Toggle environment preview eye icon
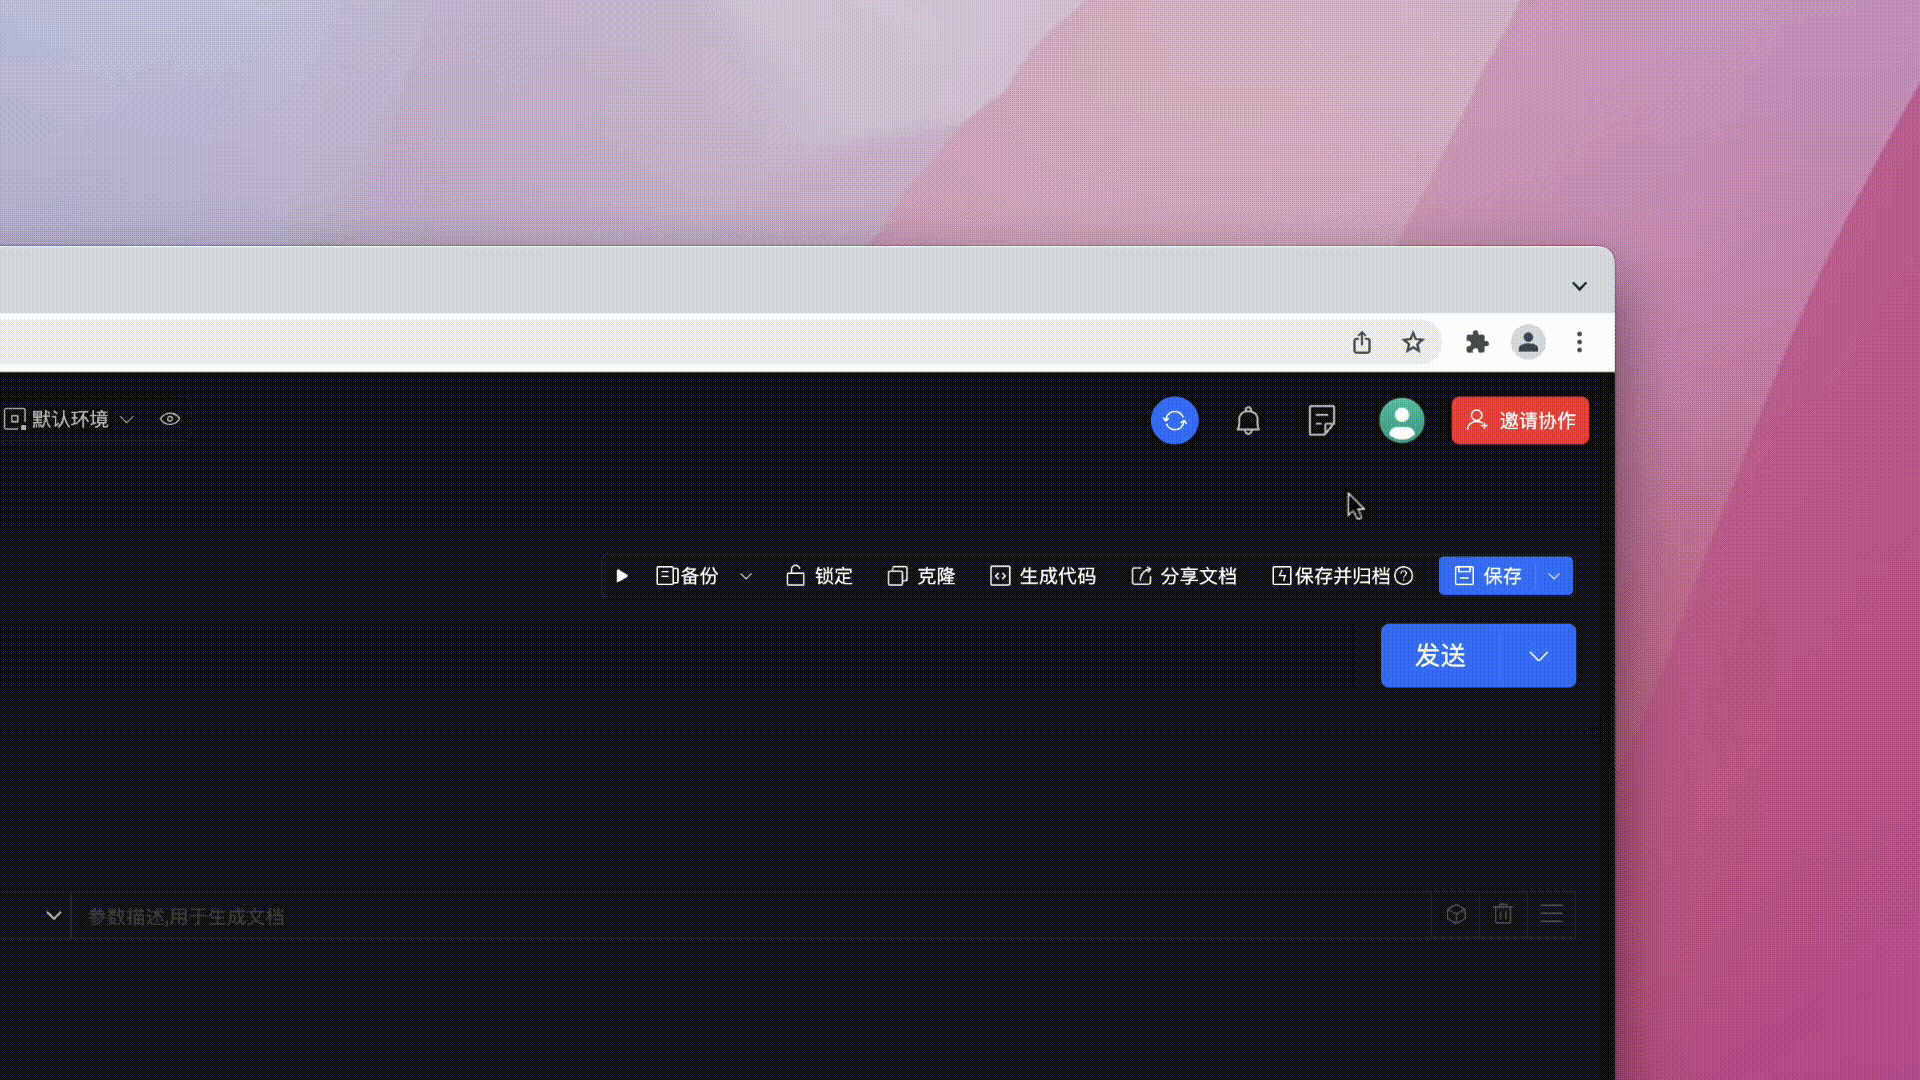 pyautogui.click(x=170, y=419)
